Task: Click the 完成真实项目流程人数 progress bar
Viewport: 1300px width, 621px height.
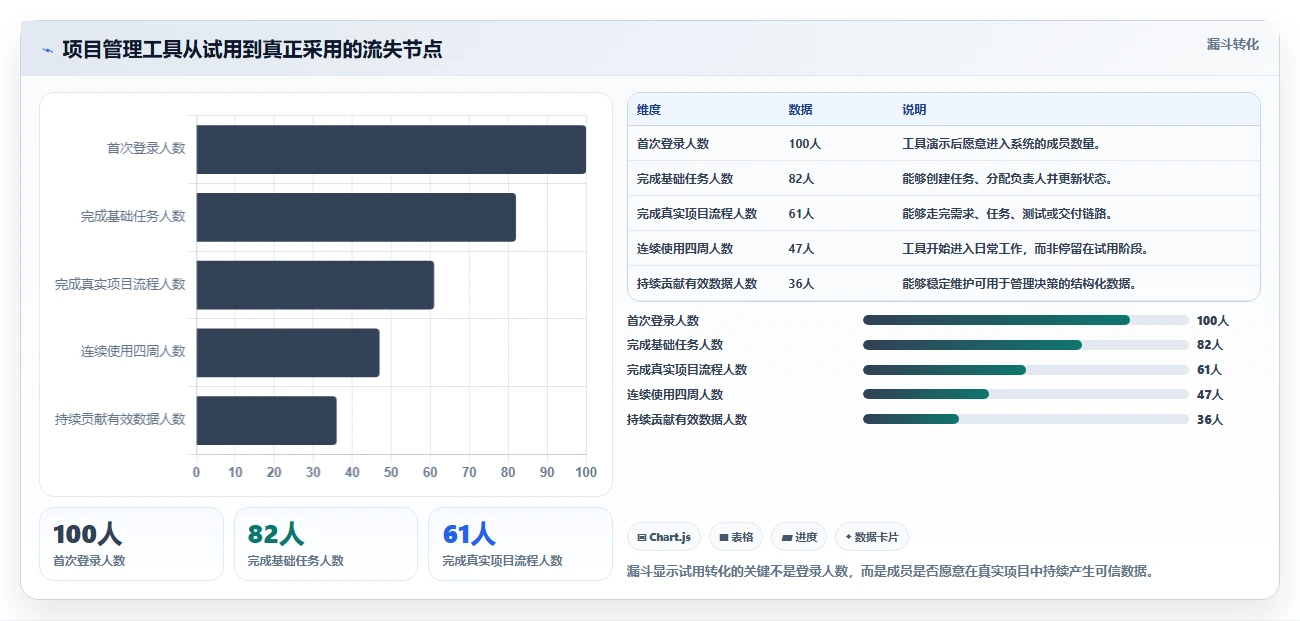Action: point(1025,370)
